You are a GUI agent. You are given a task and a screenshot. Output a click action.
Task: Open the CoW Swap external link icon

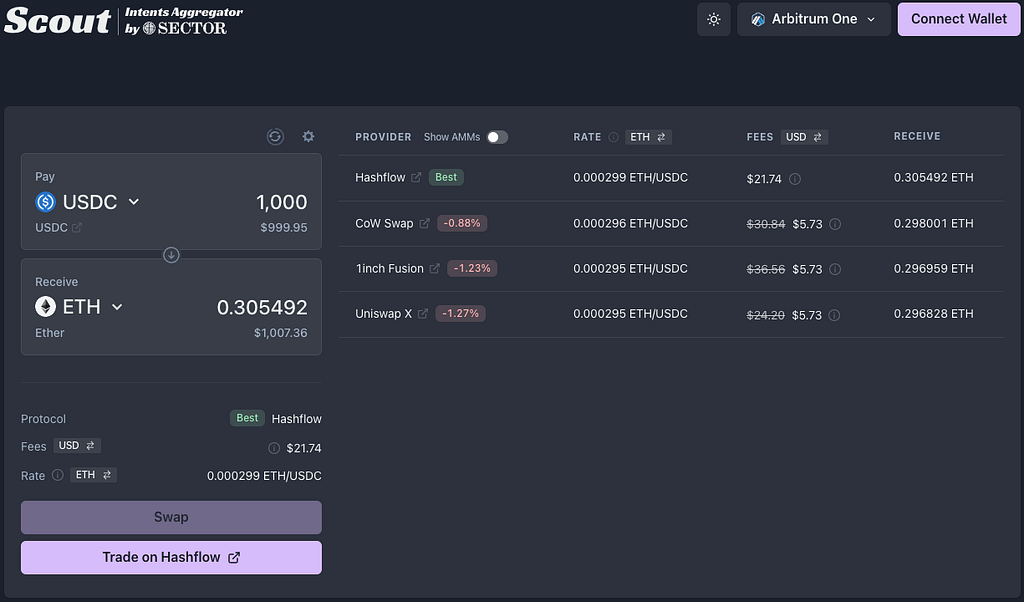424,223
